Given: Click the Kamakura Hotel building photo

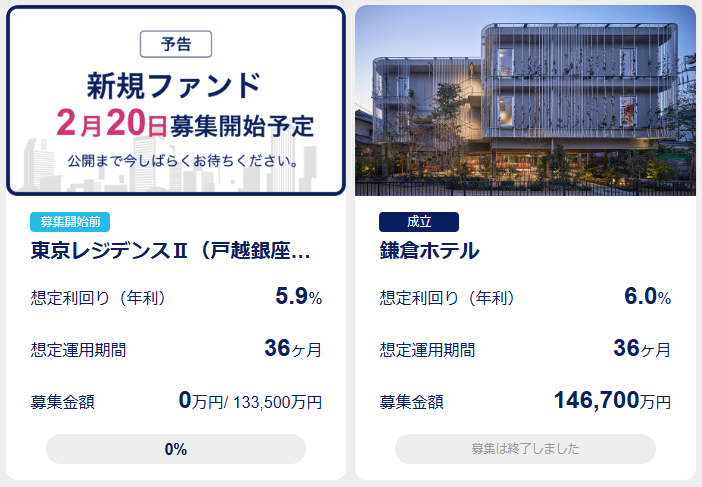Looking at the screenshot, I should (x=525, y=100).
